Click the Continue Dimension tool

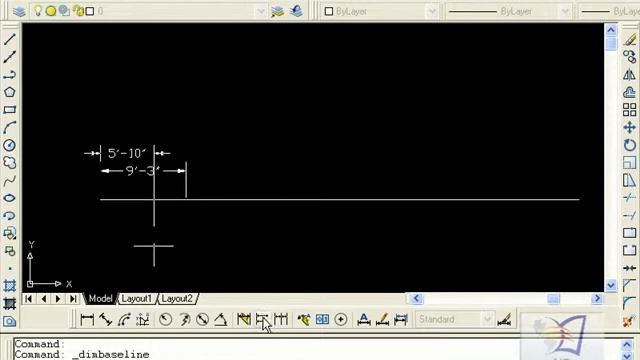tap(281, 319)
